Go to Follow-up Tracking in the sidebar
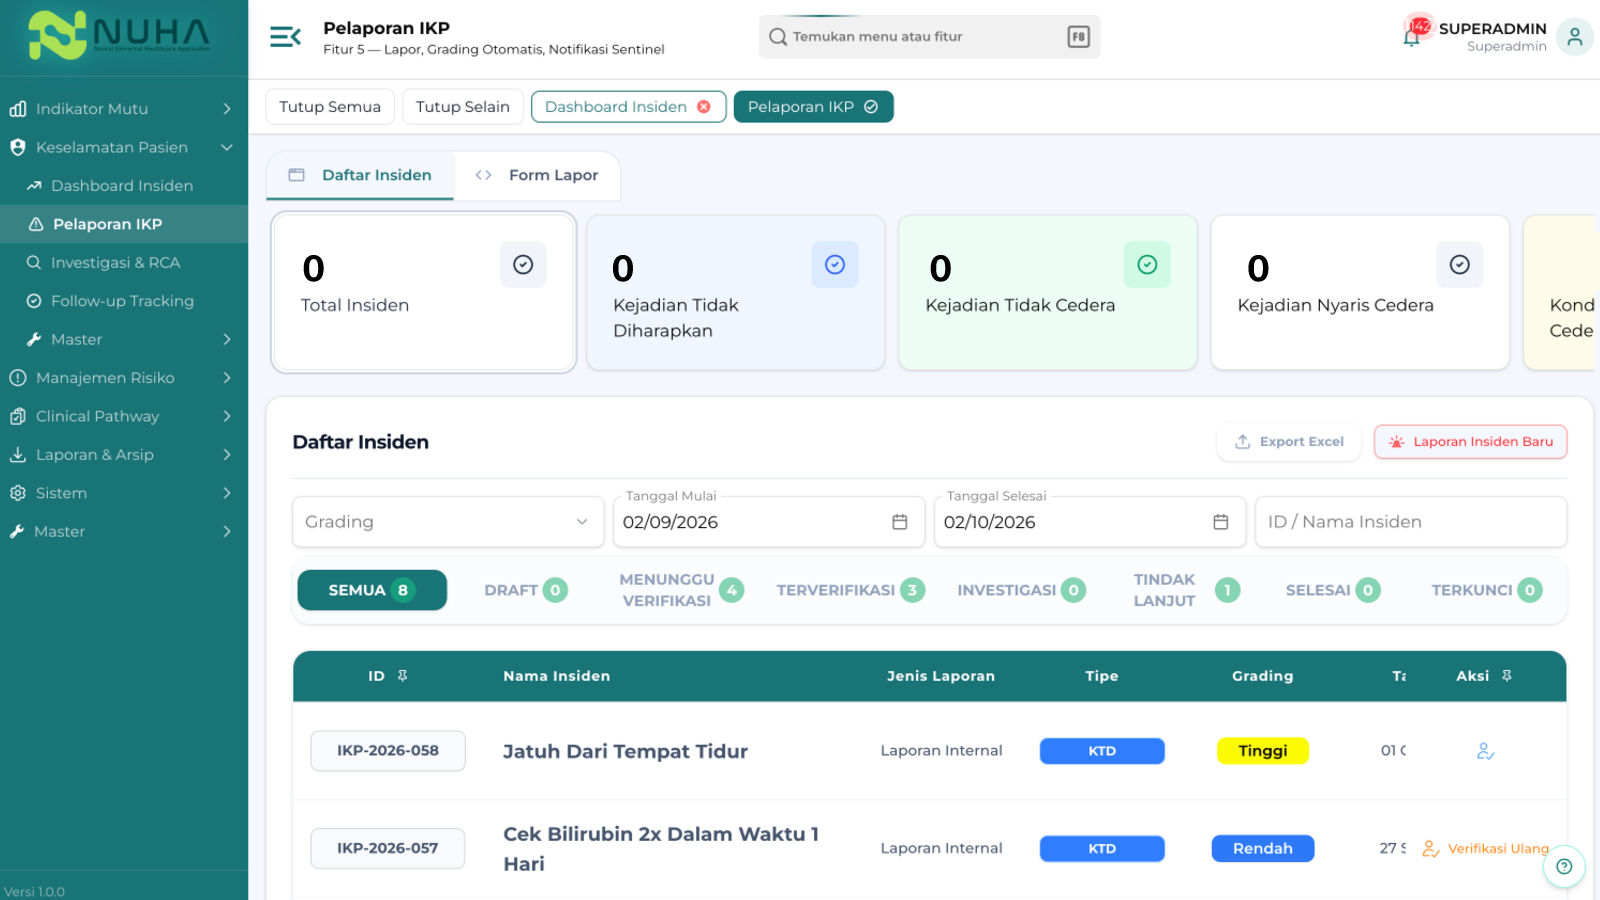1600x900 pixels. [x=124, y=301]
